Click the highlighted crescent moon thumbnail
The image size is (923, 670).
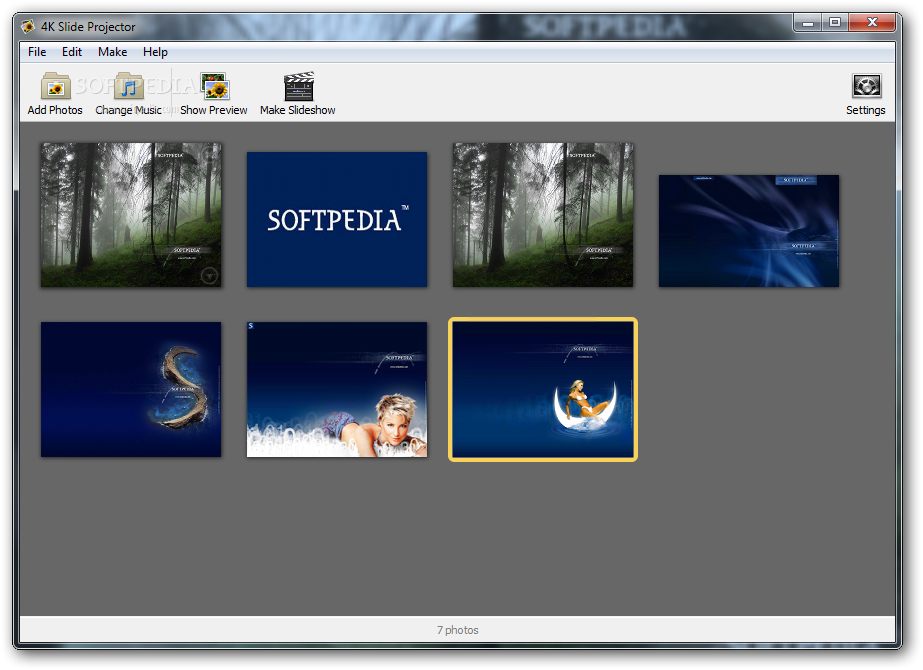click(543, 389)
